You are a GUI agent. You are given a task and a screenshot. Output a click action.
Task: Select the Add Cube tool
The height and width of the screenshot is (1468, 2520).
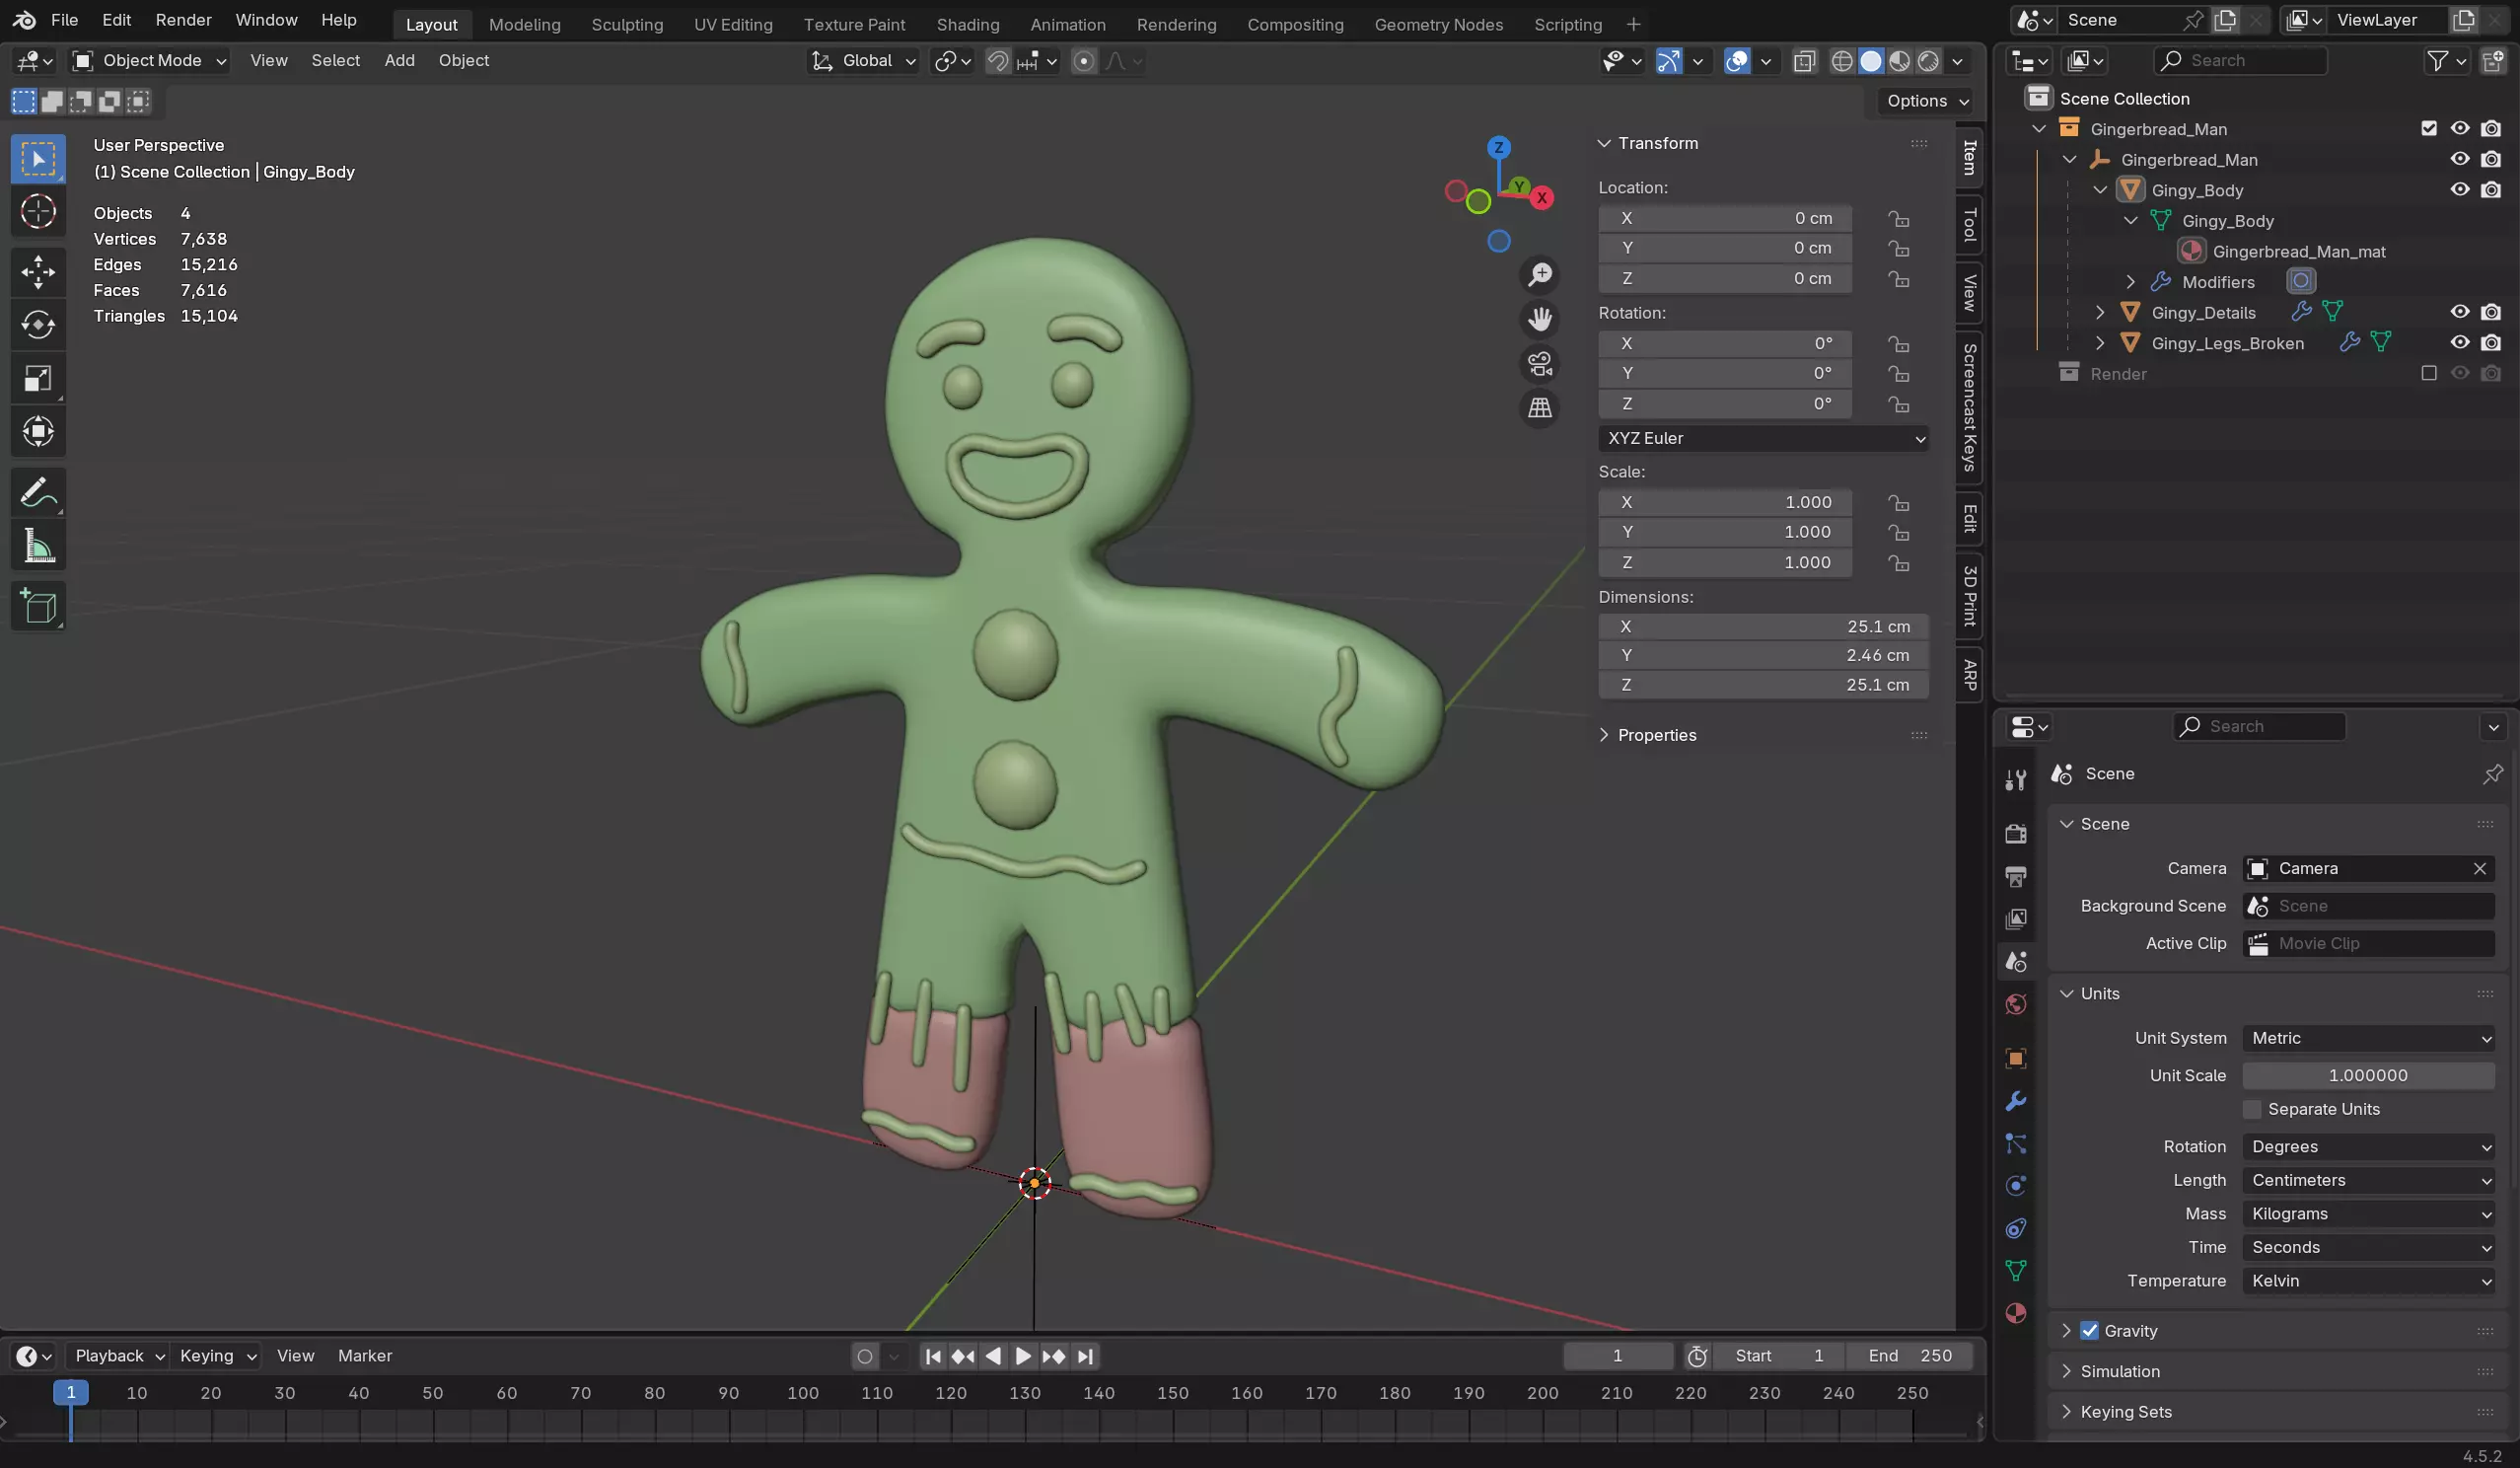point(38,606)
